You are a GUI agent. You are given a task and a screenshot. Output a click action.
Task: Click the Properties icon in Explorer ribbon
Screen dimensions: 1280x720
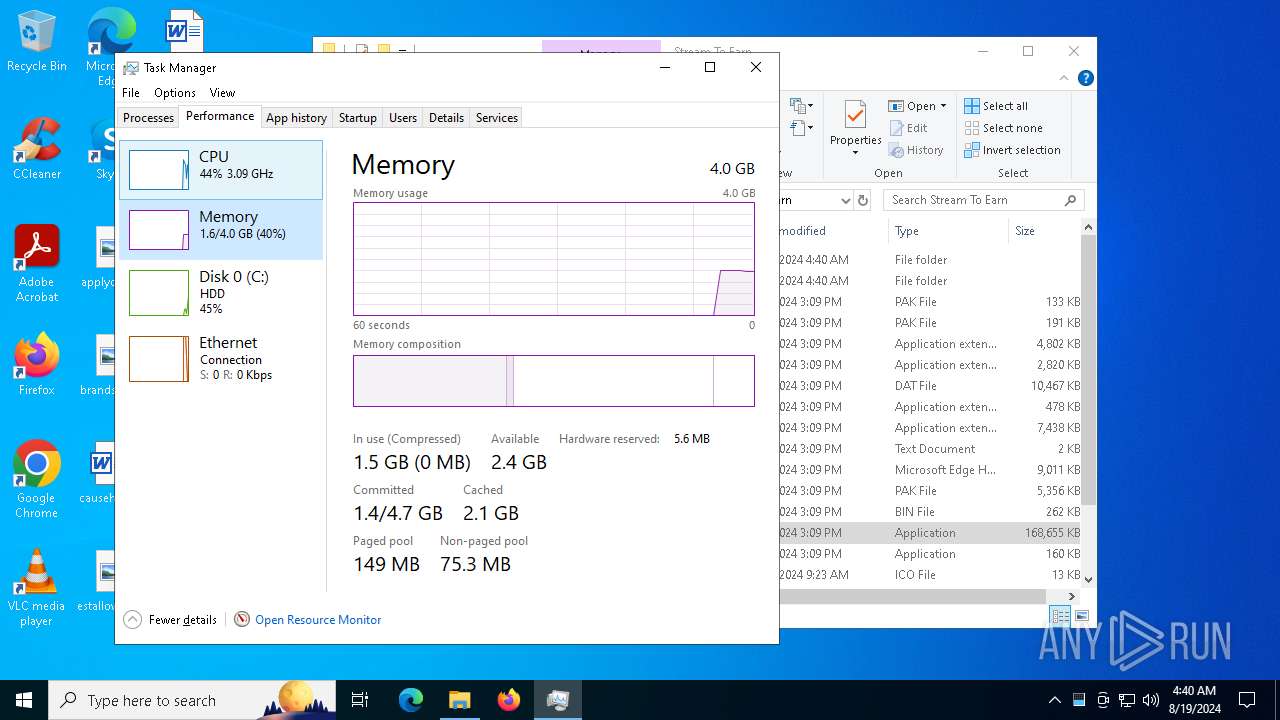(x=855, y=115)
